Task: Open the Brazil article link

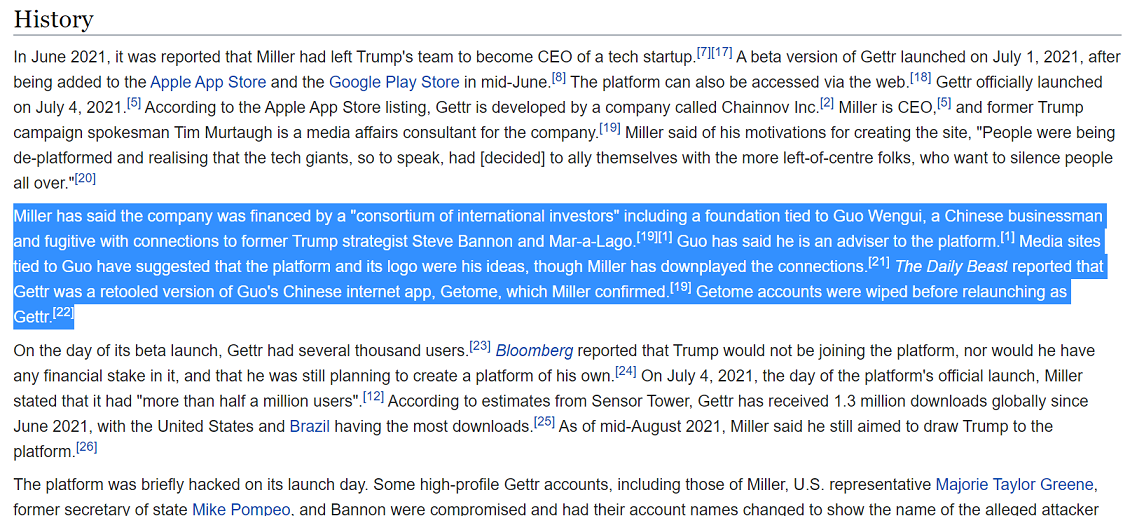Action: (310, 426)
